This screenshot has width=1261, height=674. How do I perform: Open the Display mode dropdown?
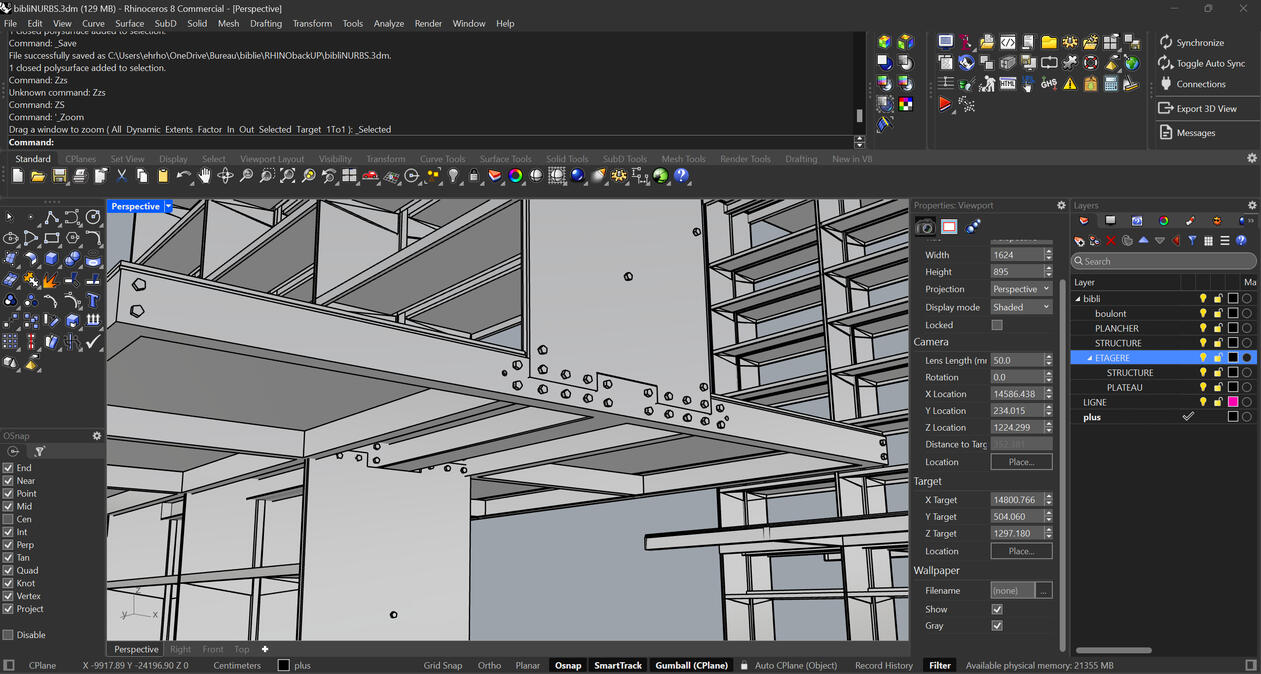pyautogui.click(x=1020, y=307)
